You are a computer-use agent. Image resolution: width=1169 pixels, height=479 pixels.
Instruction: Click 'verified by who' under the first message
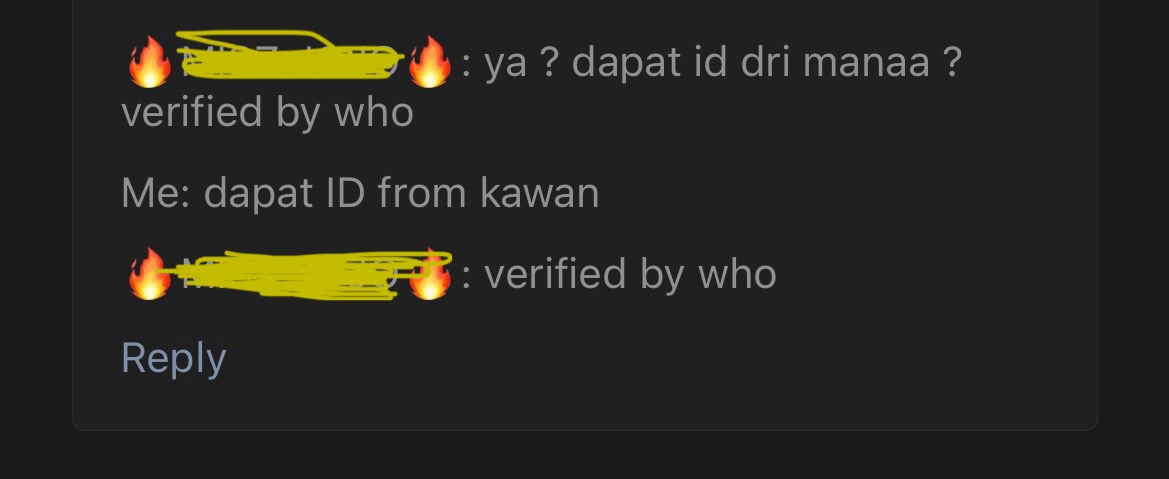coord(267,113)
